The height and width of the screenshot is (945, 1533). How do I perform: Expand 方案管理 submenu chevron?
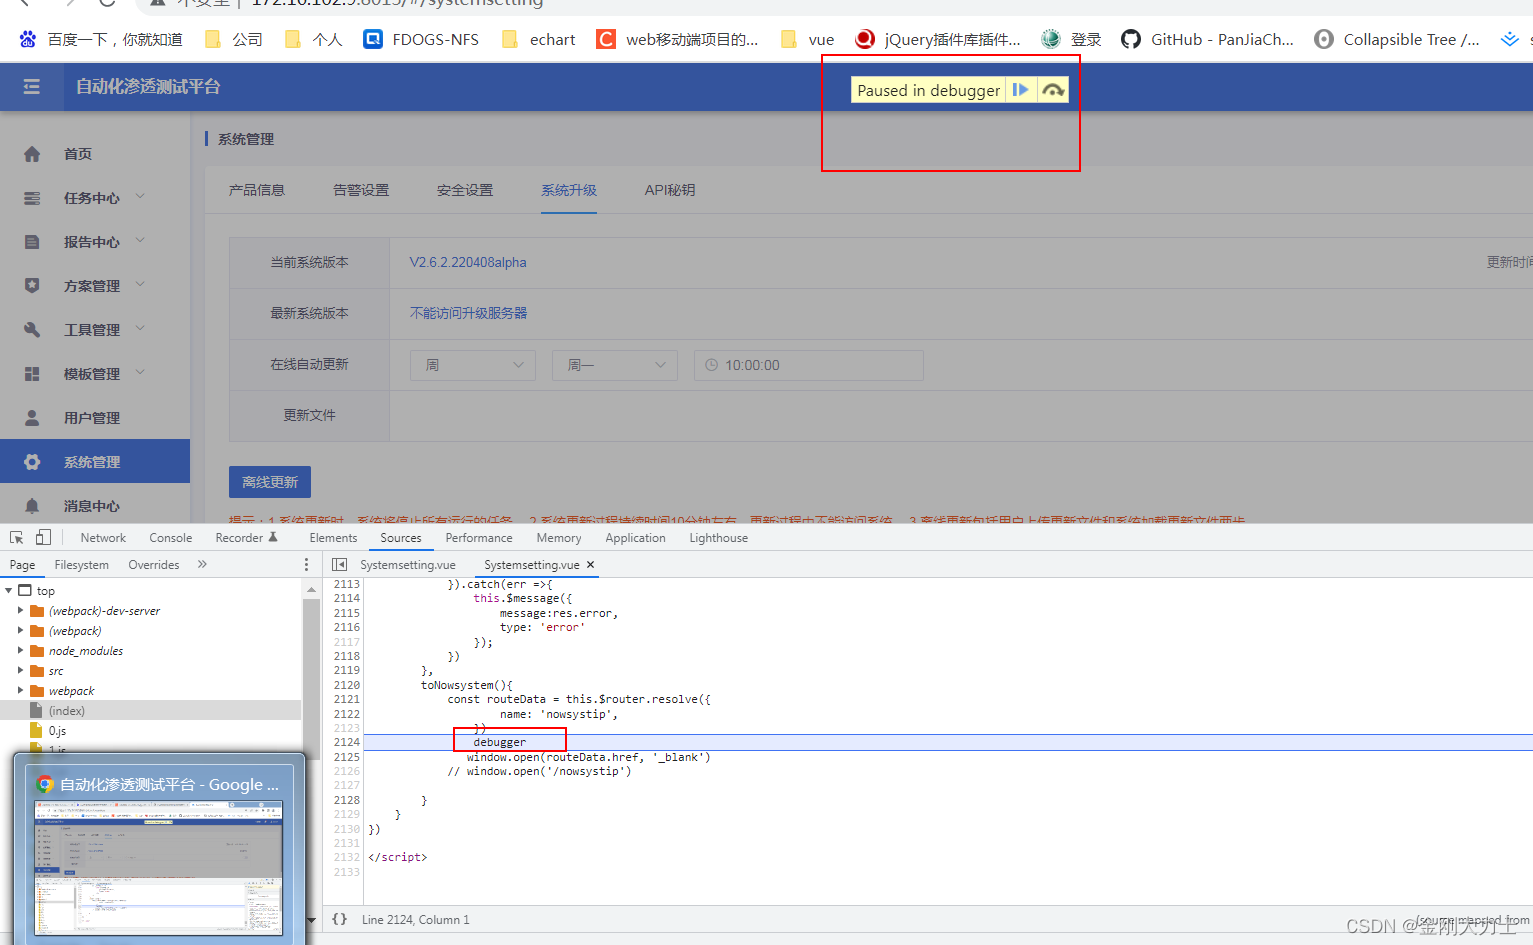point(140,285)
